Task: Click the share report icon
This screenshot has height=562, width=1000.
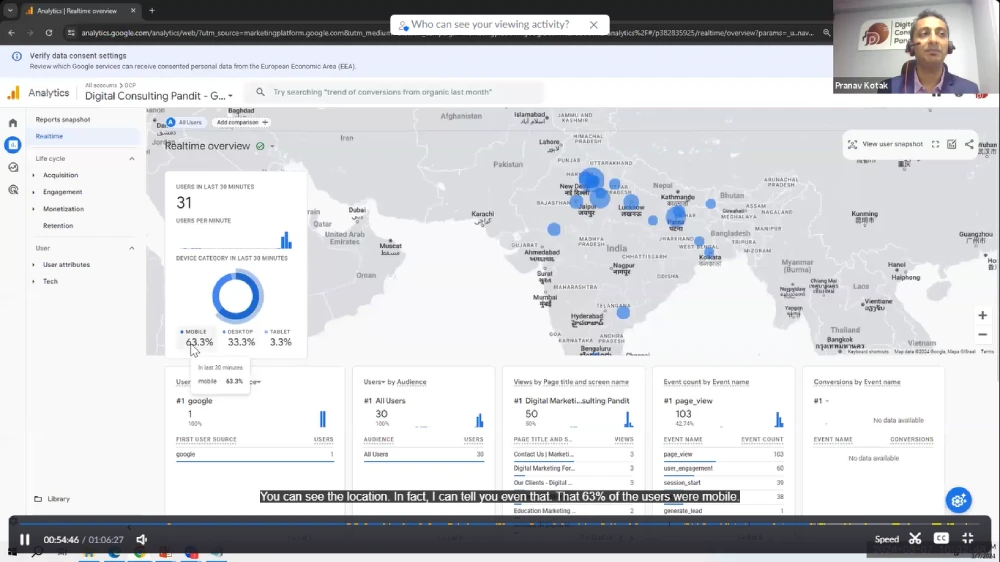Action: (x=969, y=144)
